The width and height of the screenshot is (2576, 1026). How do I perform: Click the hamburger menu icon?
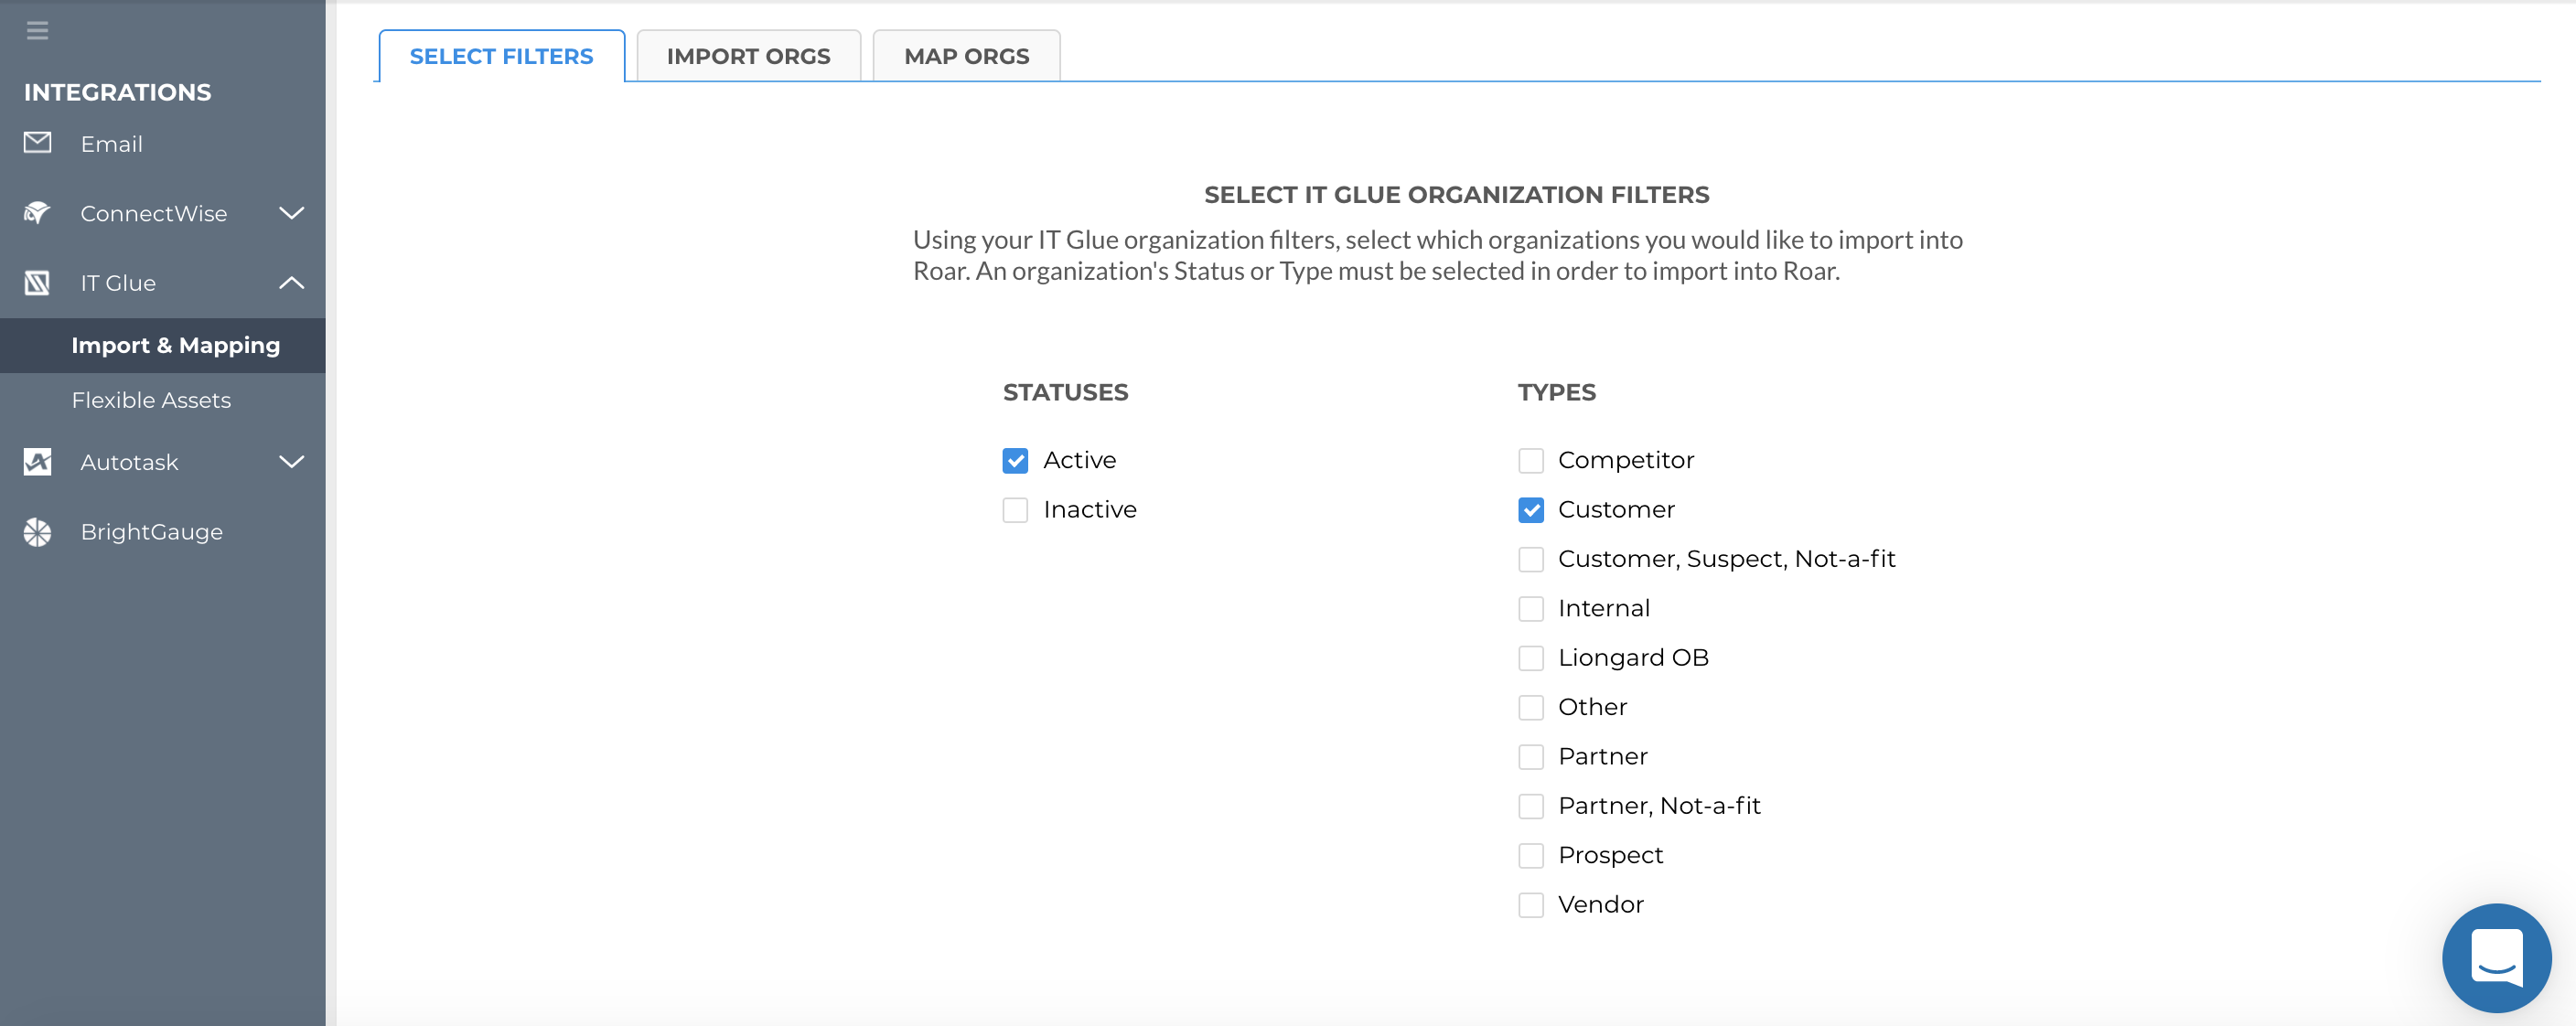(x=37, y=31)
